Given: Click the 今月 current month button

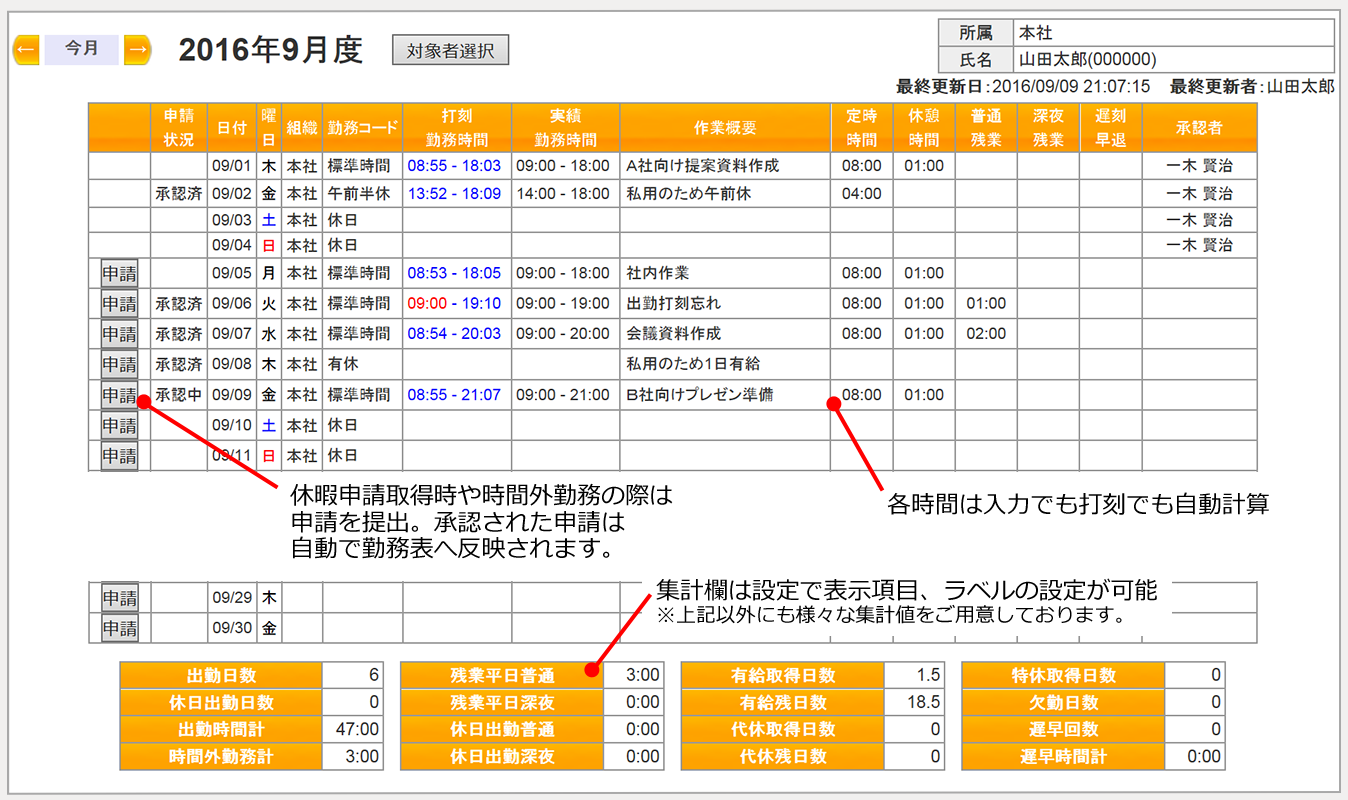Looking at the screenshot, I should pos(82,49).
